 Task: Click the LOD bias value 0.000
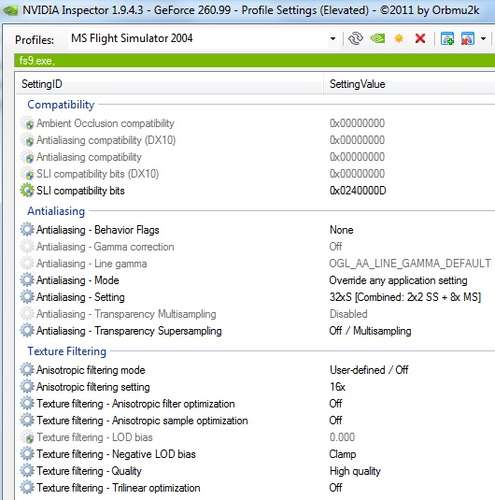tap(342, 437)
